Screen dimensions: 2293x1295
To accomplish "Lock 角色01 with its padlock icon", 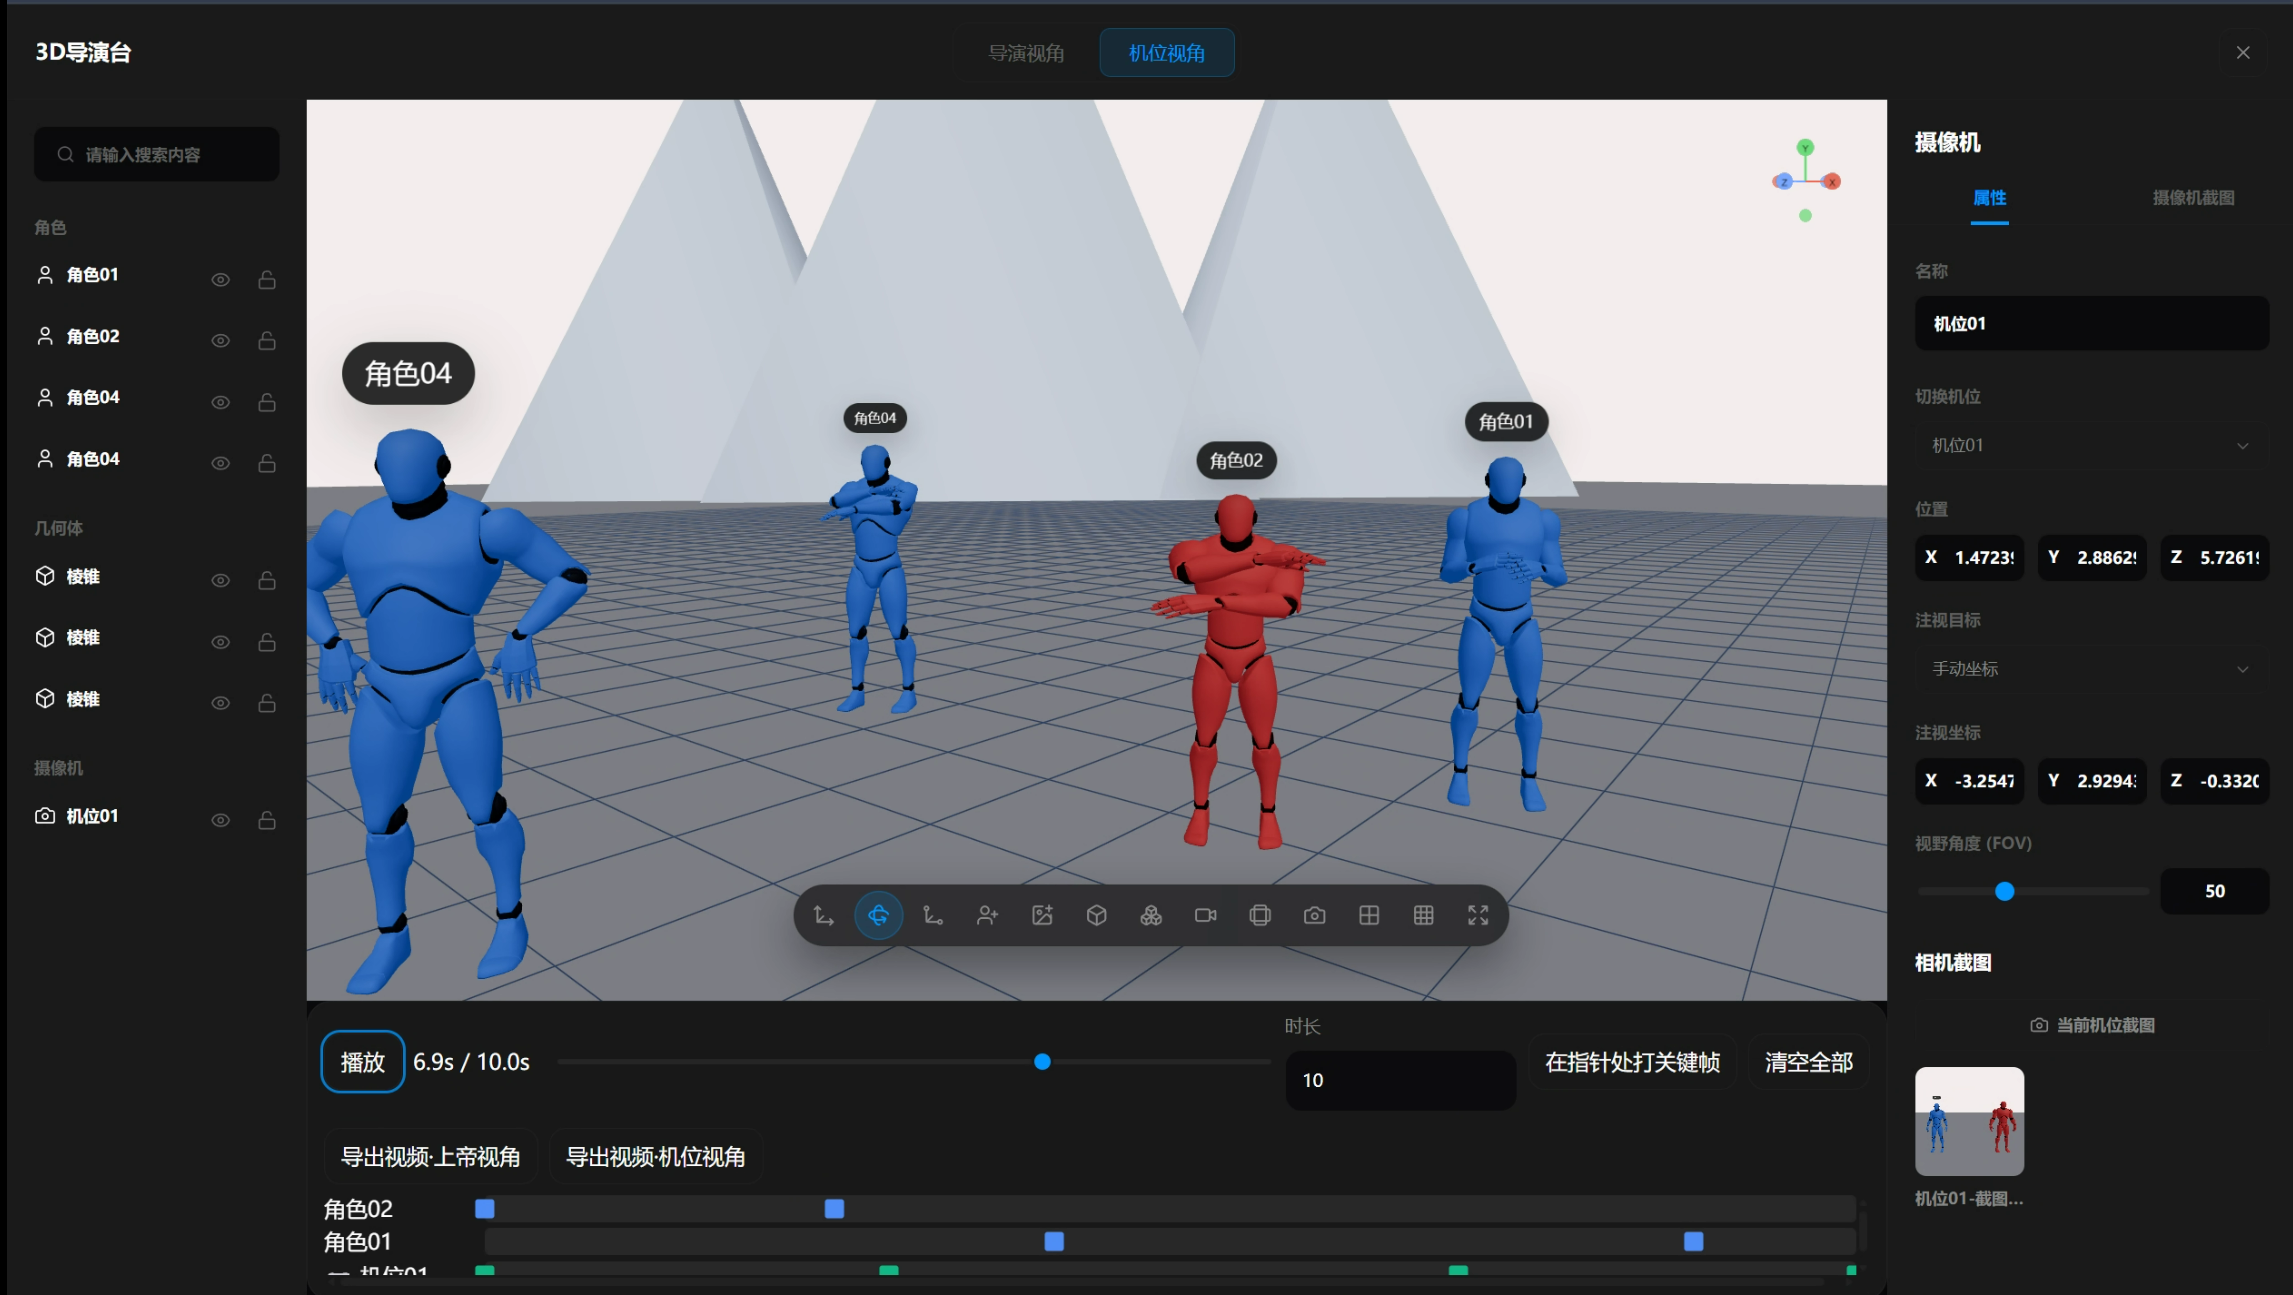I will click(267, 279).
